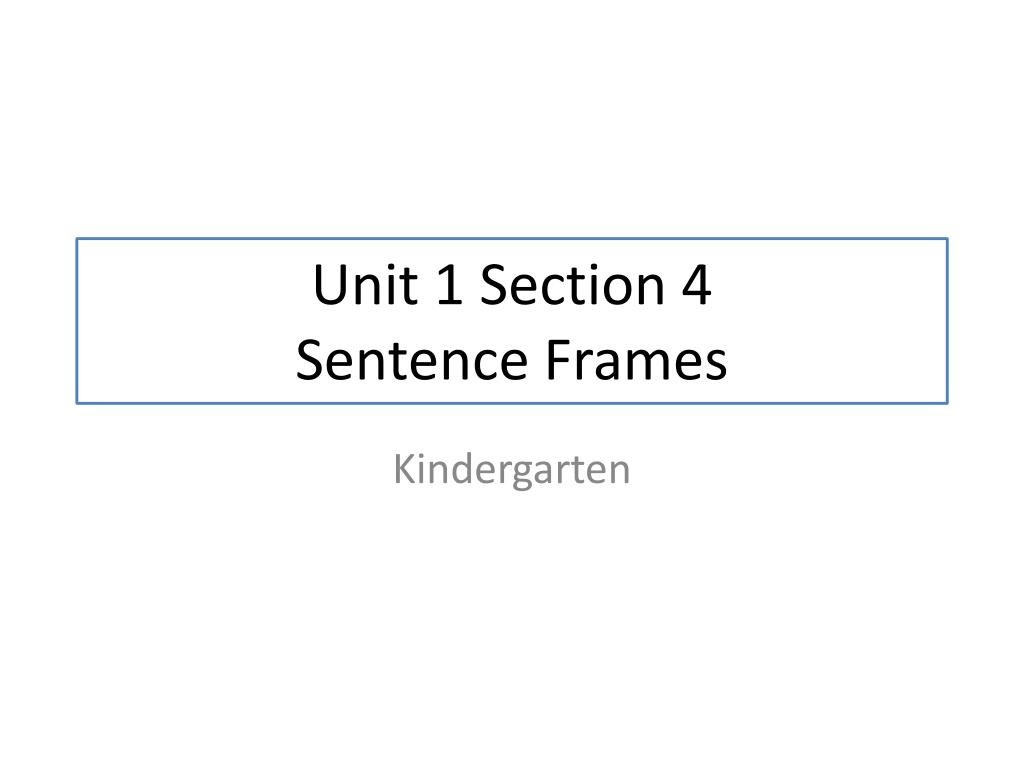This screenshot has height=768, width=1024.
Task: Click the final "n" in Kindergarten
Action: 619,474
